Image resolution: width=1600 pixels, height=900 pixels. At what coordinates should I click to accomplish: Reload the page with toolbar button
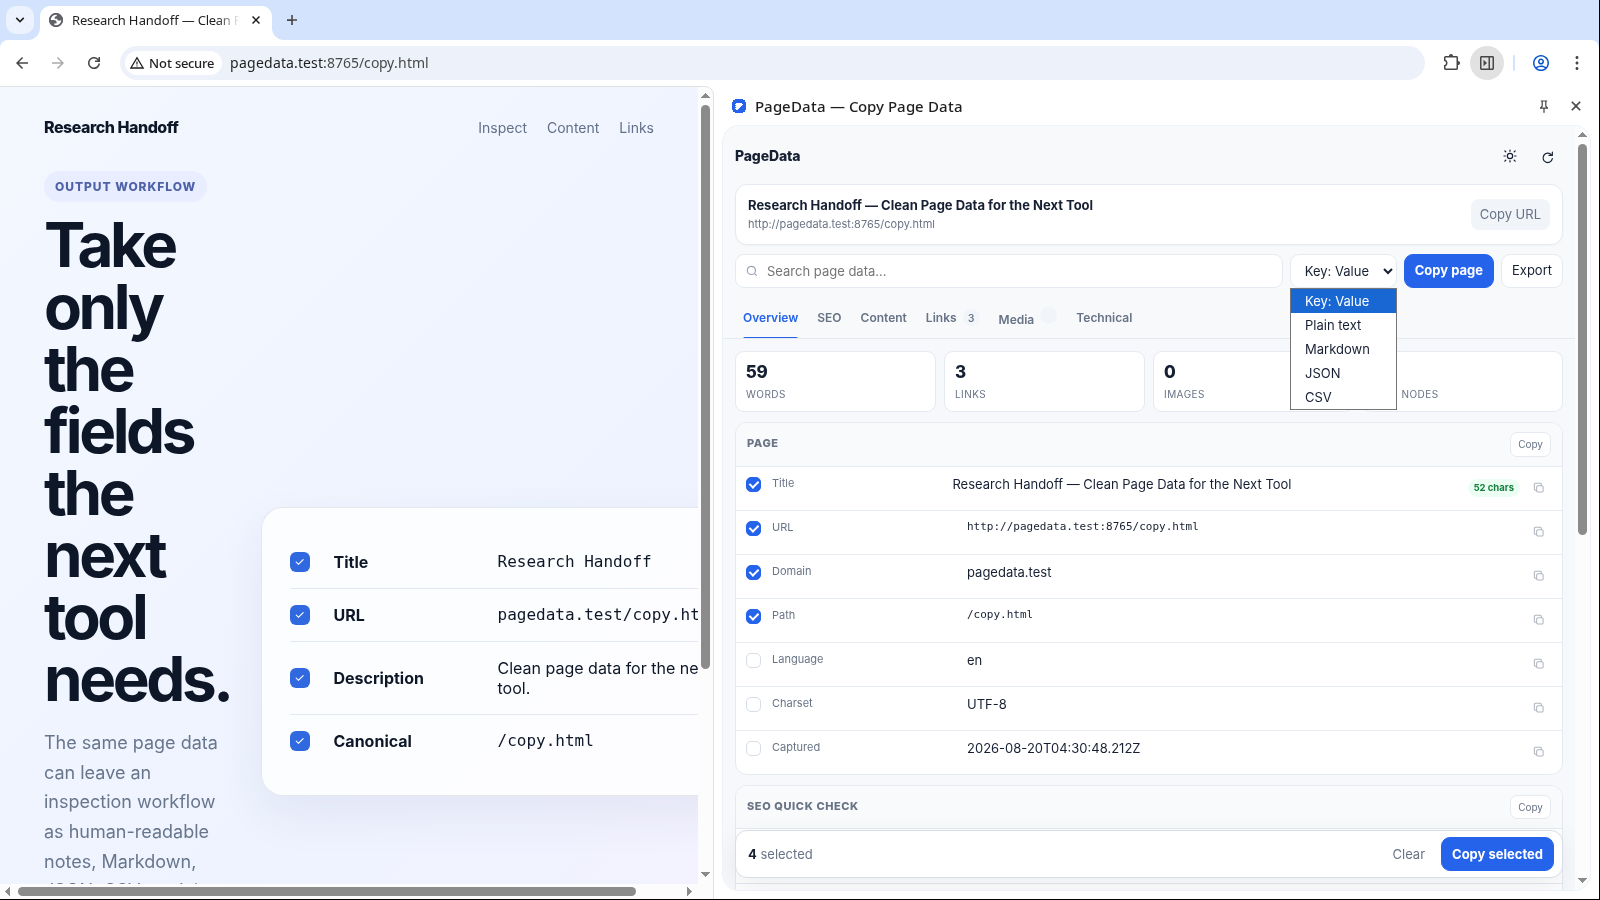(x=94, y=63)
